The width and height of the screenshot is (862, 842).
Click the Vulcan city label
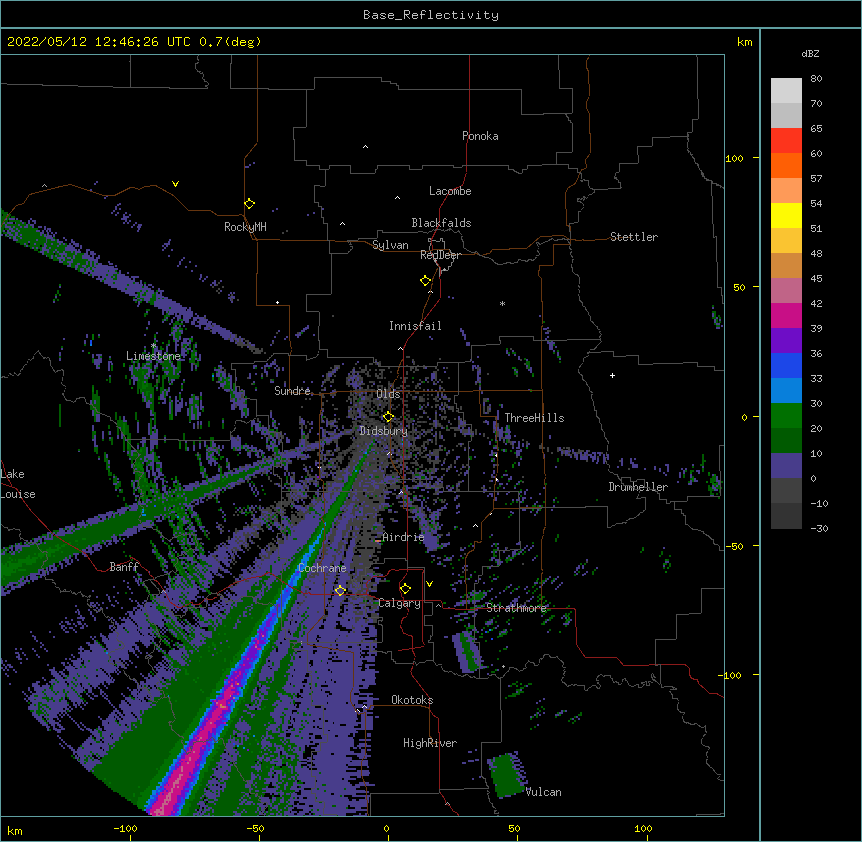pos(543,792)
